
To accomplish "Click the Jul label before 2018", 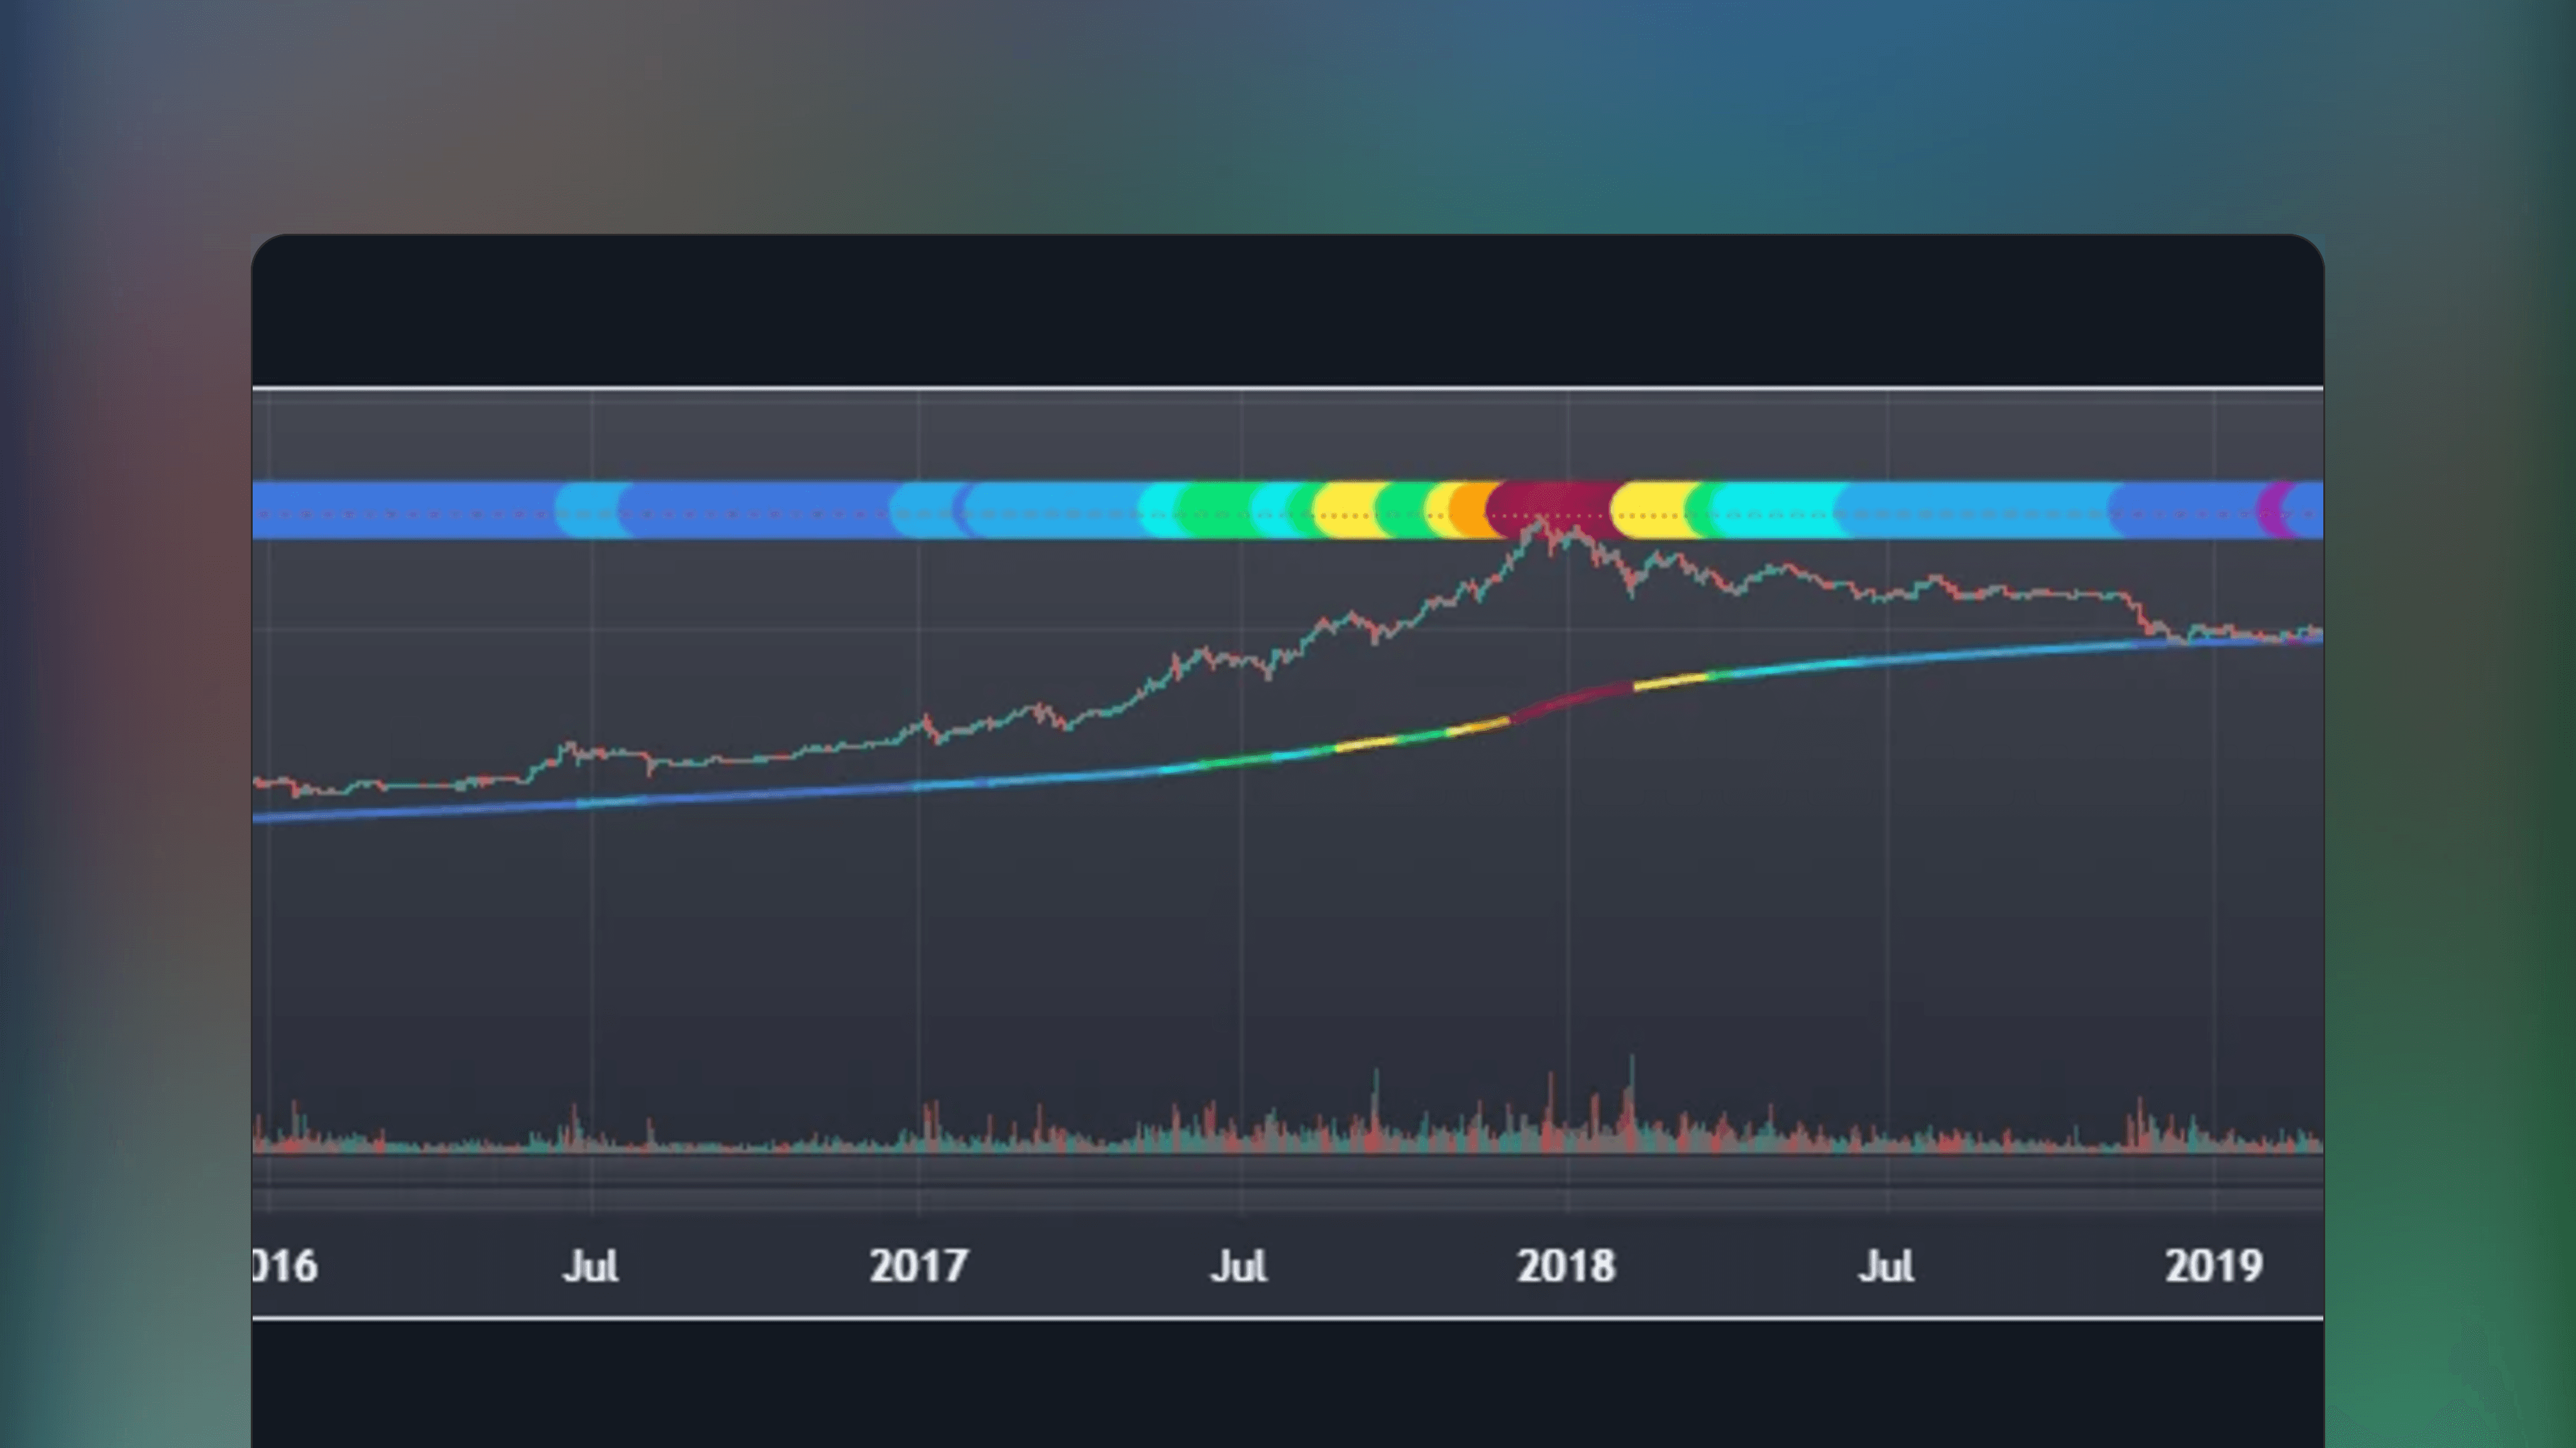I will click(x=1240, y=1265).
